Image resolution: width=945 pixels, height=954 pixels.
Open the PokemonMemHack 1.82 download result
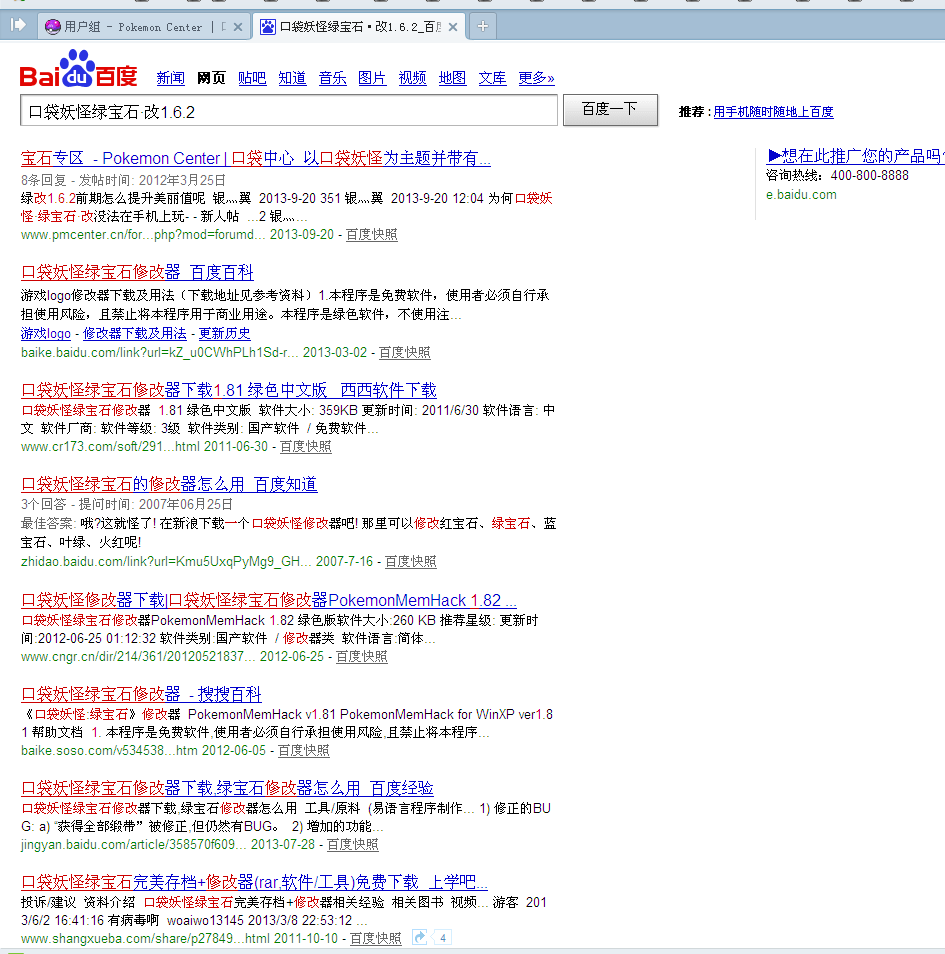tap(269, 601)
